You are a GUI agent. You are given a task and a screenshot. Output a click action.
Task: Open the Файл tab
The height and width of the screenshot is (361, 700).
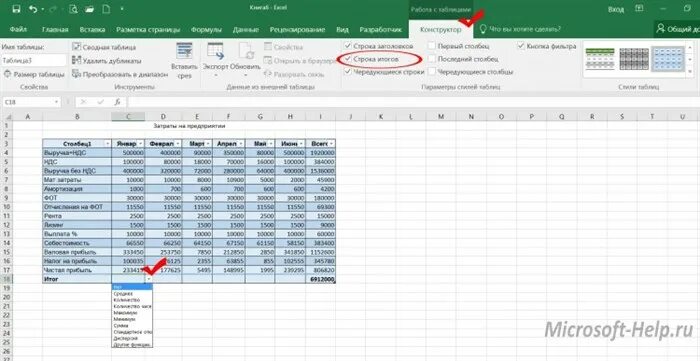(18, 29)
